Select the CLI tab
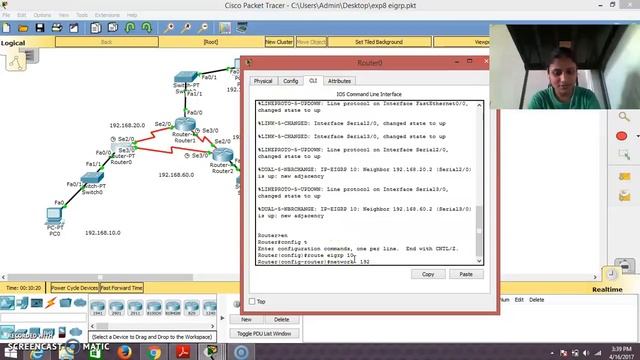 pos(313,81)
